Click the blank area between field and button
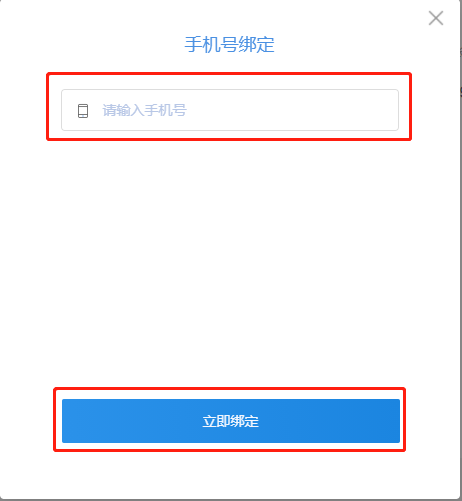 click(230, 263)
